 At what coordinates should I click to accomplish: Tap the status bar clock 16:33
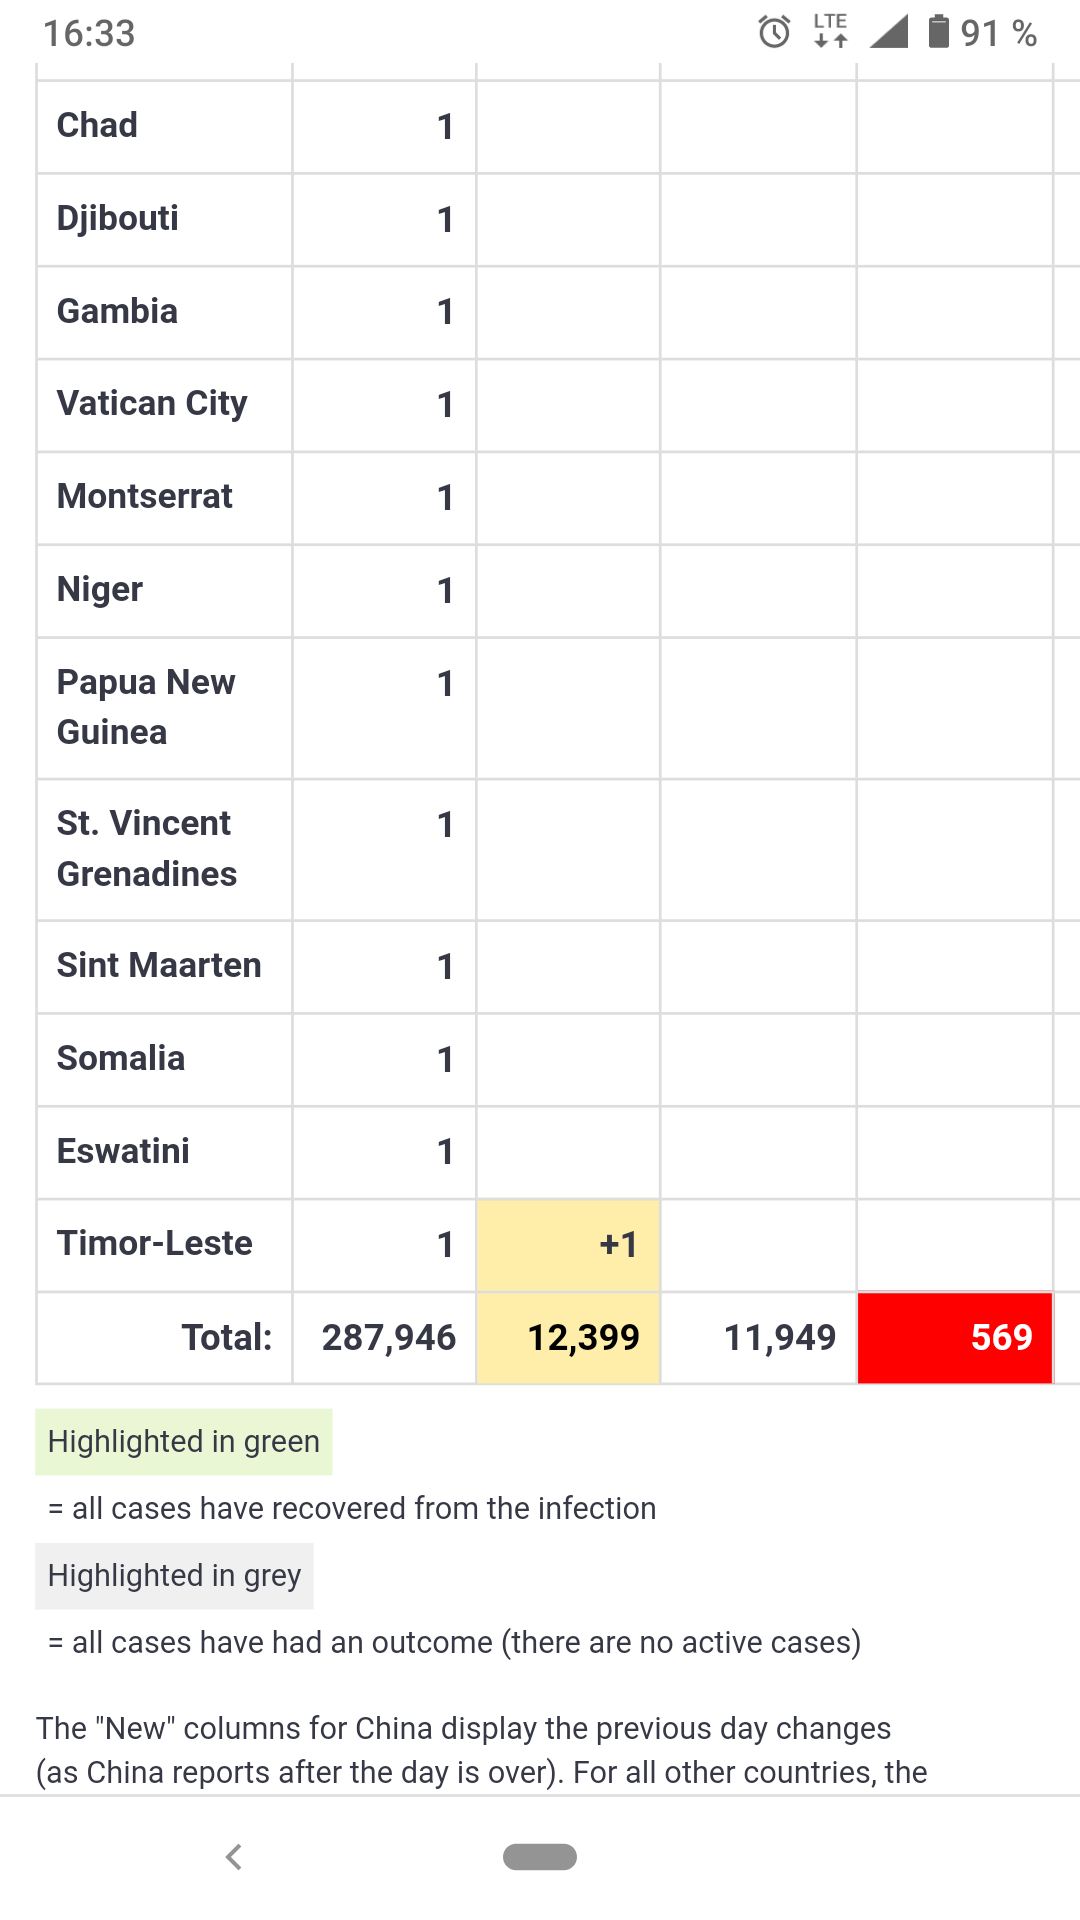coord(89,34)
